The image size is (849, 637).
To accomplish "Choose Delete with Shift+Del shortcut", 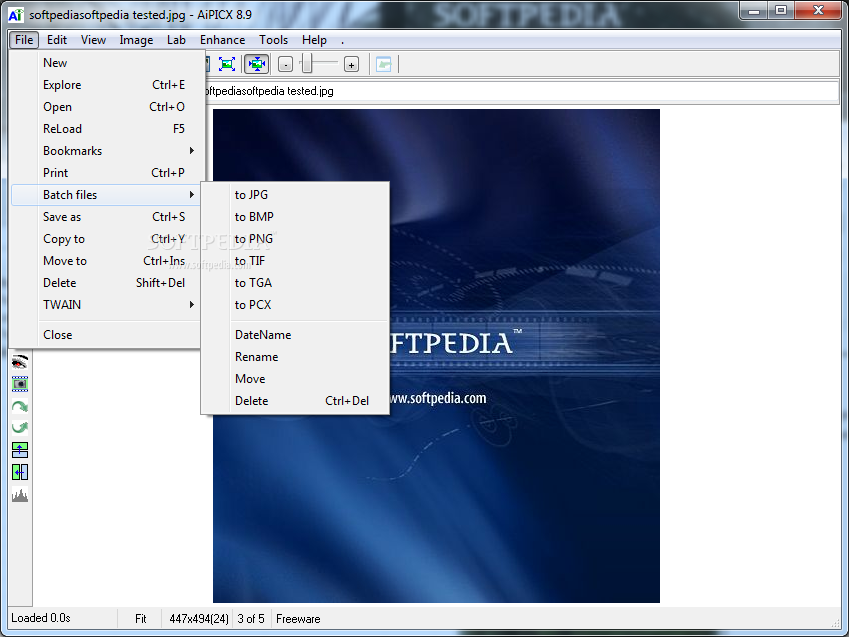I will pyautogui.click(x=106, y=283).
